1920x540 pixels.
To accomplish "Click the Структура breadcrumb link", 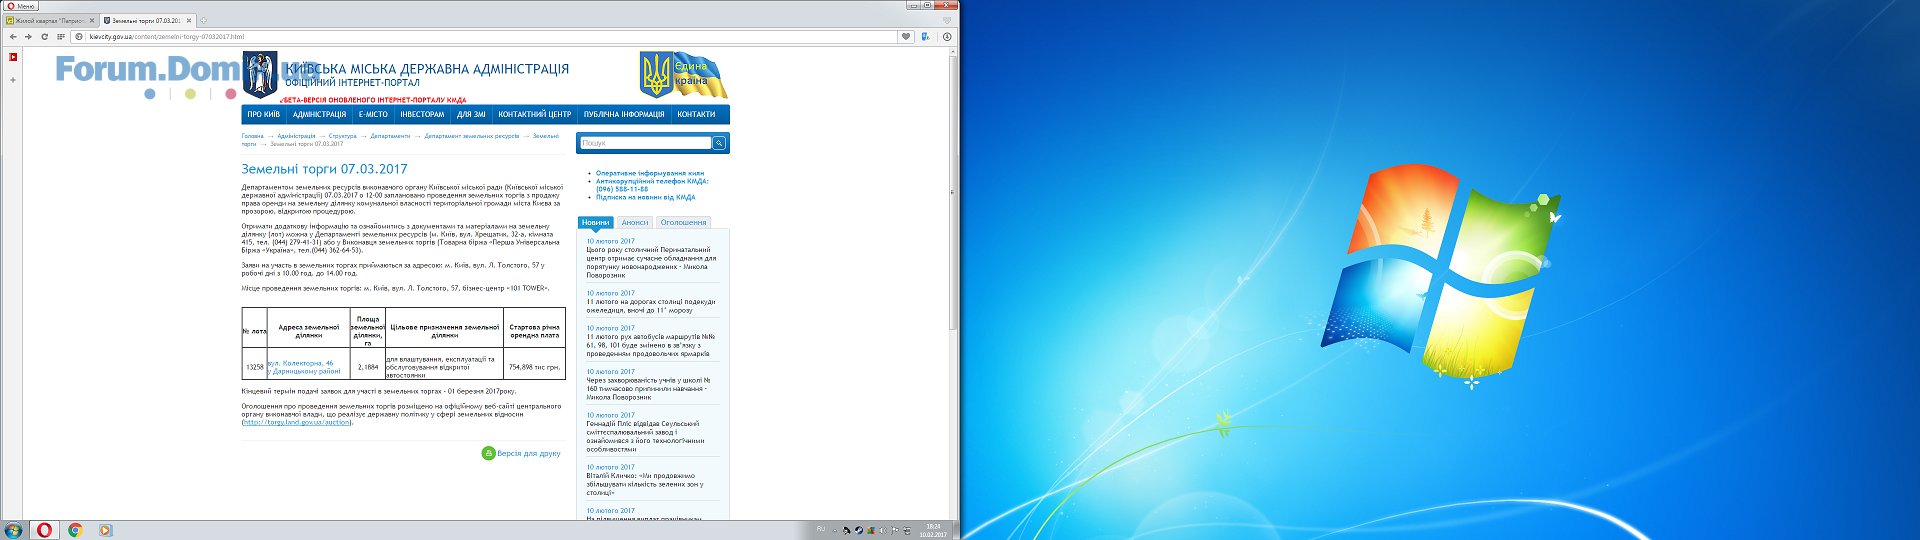I will coord(343,136).
